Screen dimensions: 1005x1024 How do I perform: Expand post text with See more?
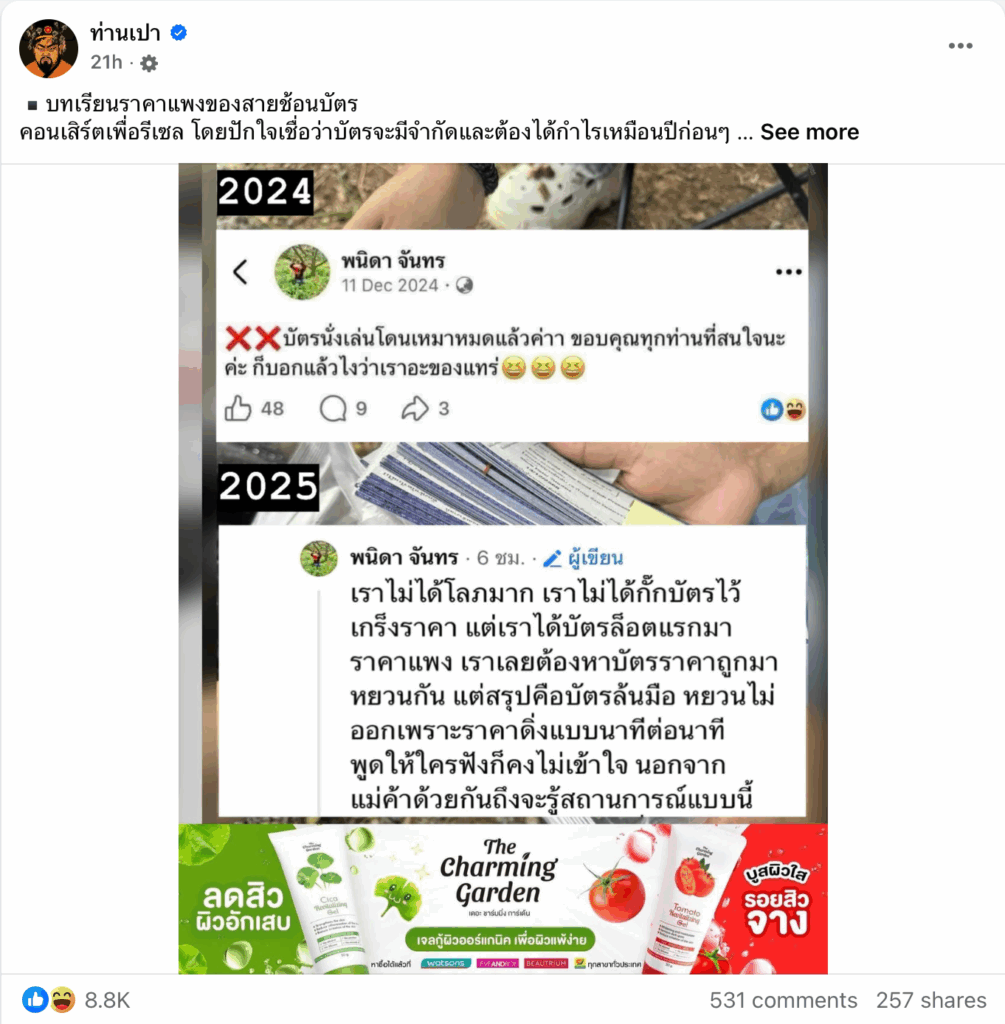[810, 132]
